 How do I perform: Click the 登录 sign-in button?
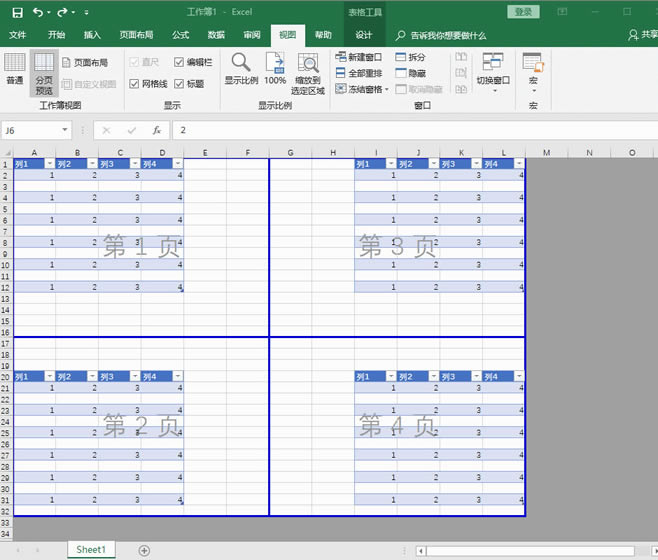point(523,12)
